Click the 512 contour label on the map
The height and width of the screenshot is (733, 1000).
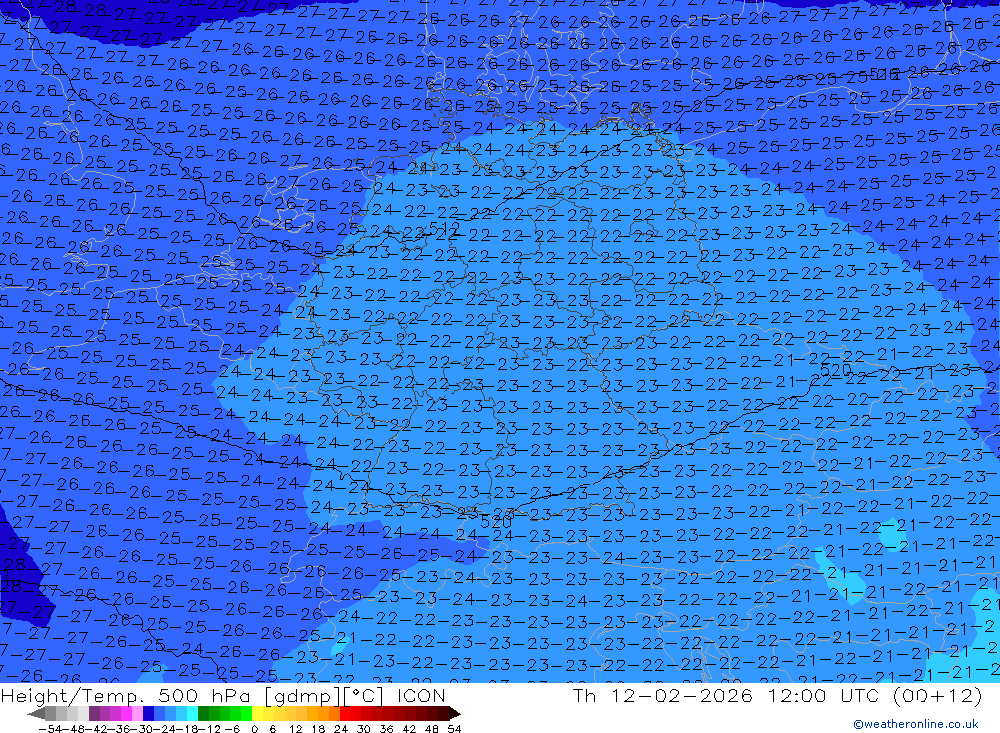pos(443,230)
